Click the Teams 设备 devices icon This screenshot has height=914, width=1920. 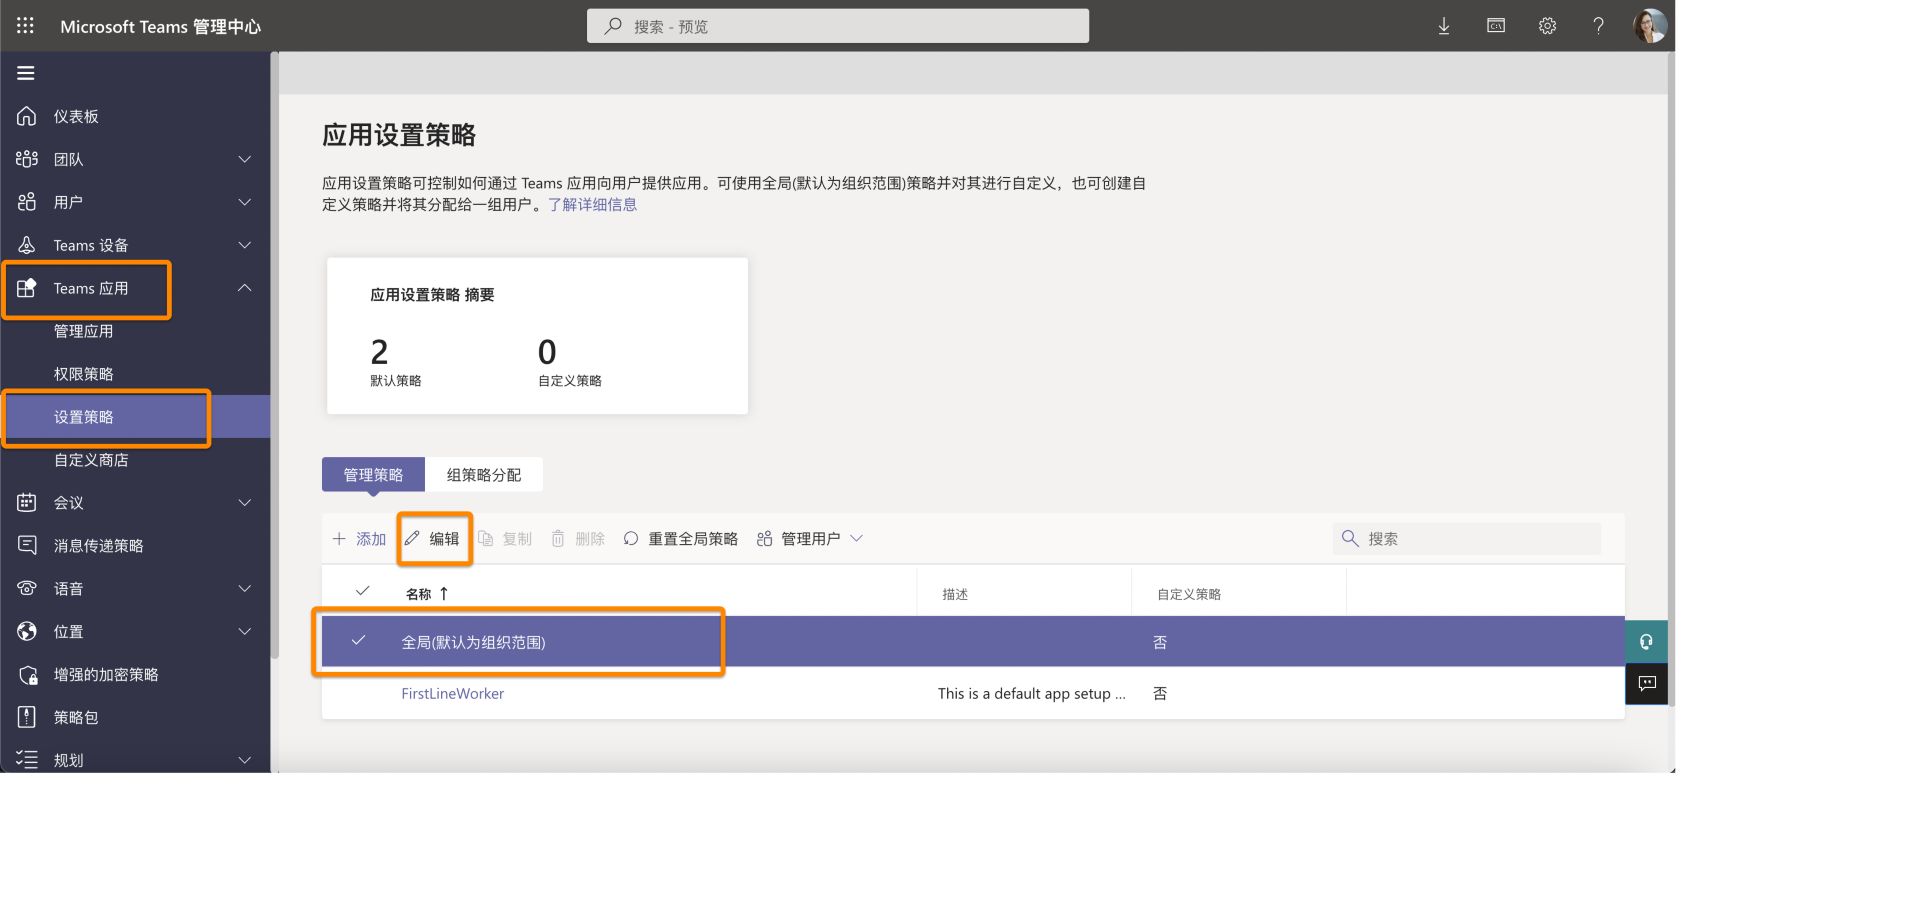click(27, 245)
